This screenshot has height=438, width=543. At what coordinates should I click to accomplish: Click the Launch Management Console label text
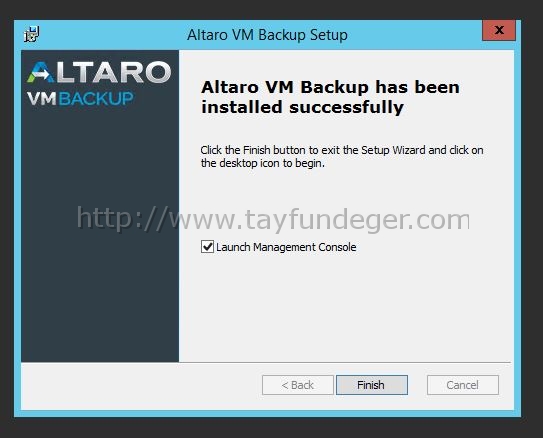coord(286,247)
